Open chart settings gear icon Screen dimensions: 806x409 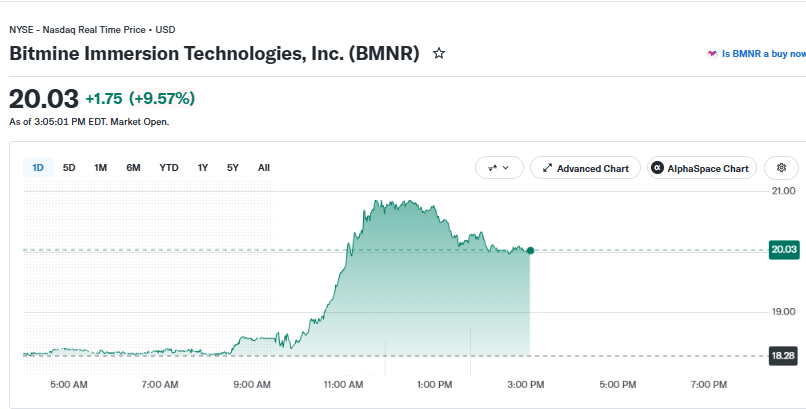click(781, 168)
